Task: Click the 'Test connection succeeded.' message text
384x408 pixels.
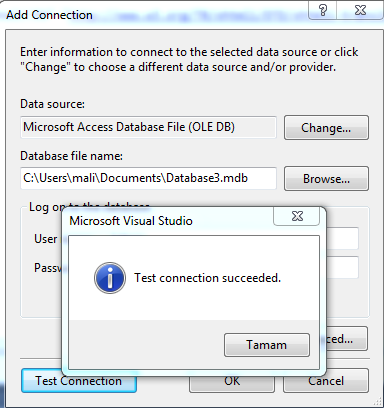Action: coord(207,278)
